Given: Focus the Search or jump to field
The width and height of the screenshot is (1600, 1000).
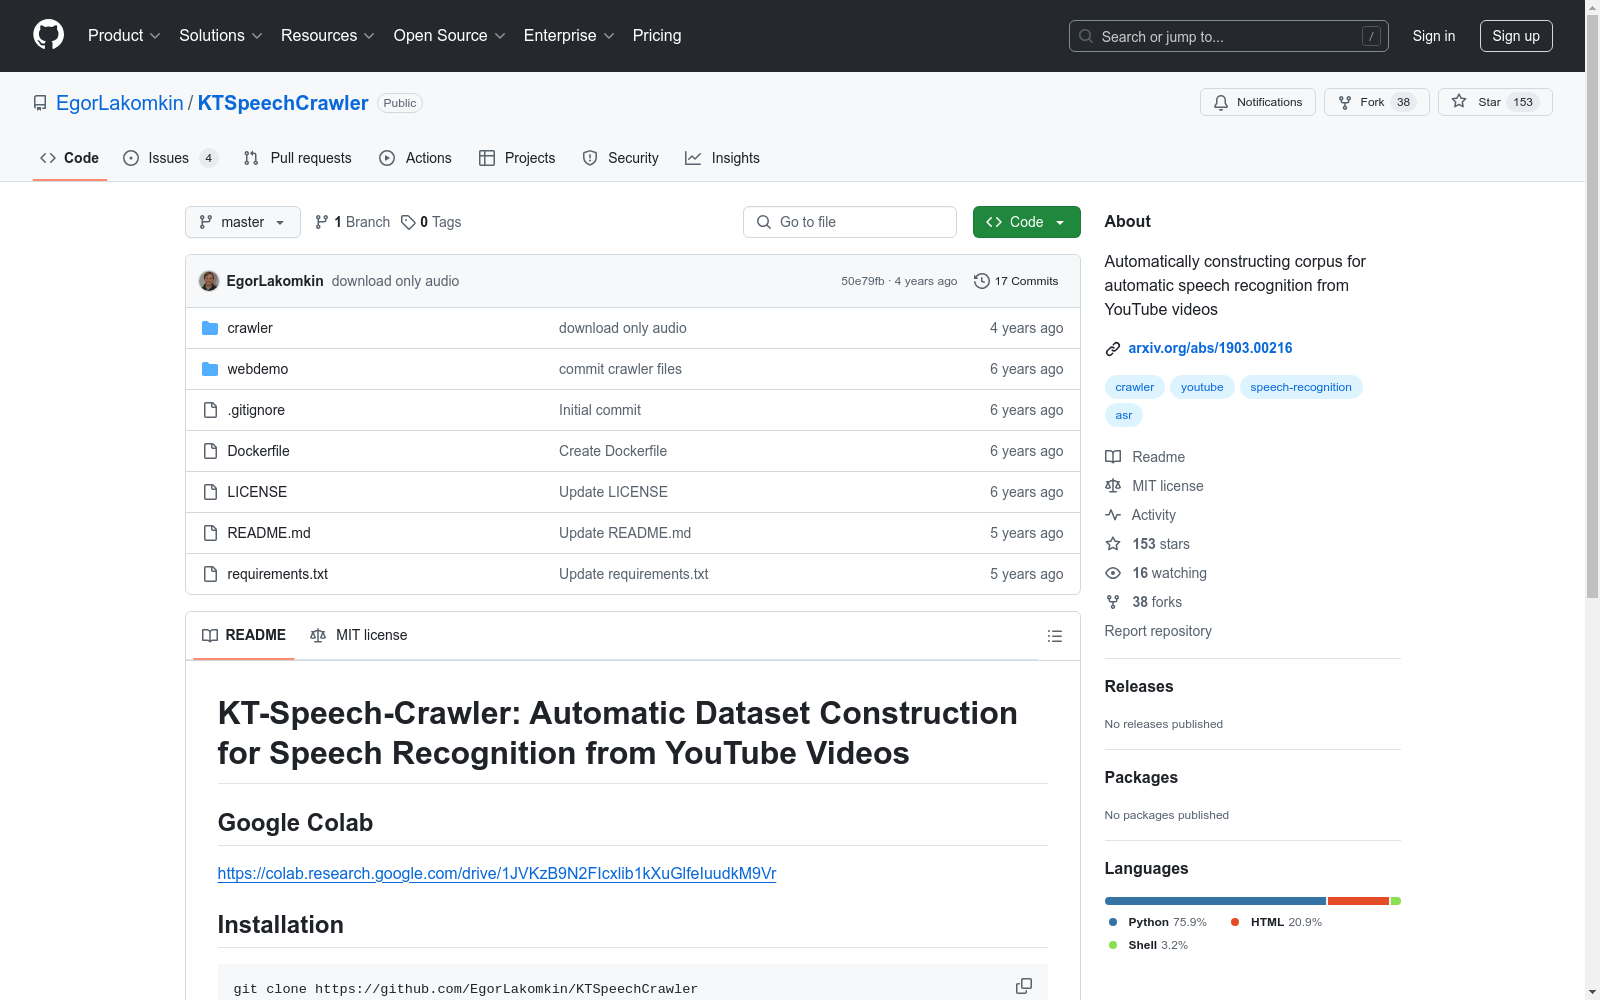Looking at the screenshot, I should [x=1229, y=36].
